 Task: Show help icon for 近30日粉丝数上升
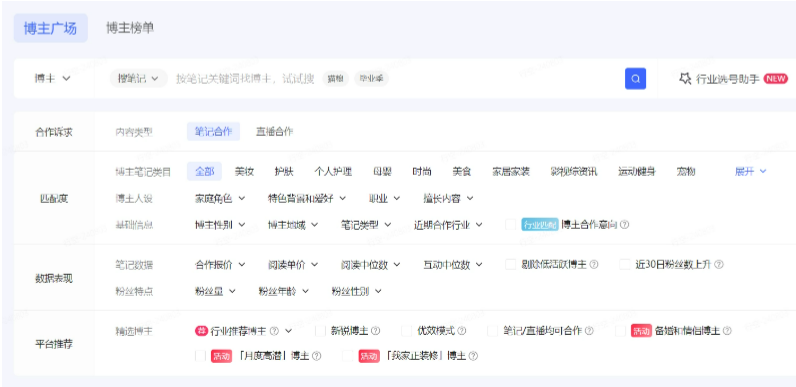[x=719, y=265]
